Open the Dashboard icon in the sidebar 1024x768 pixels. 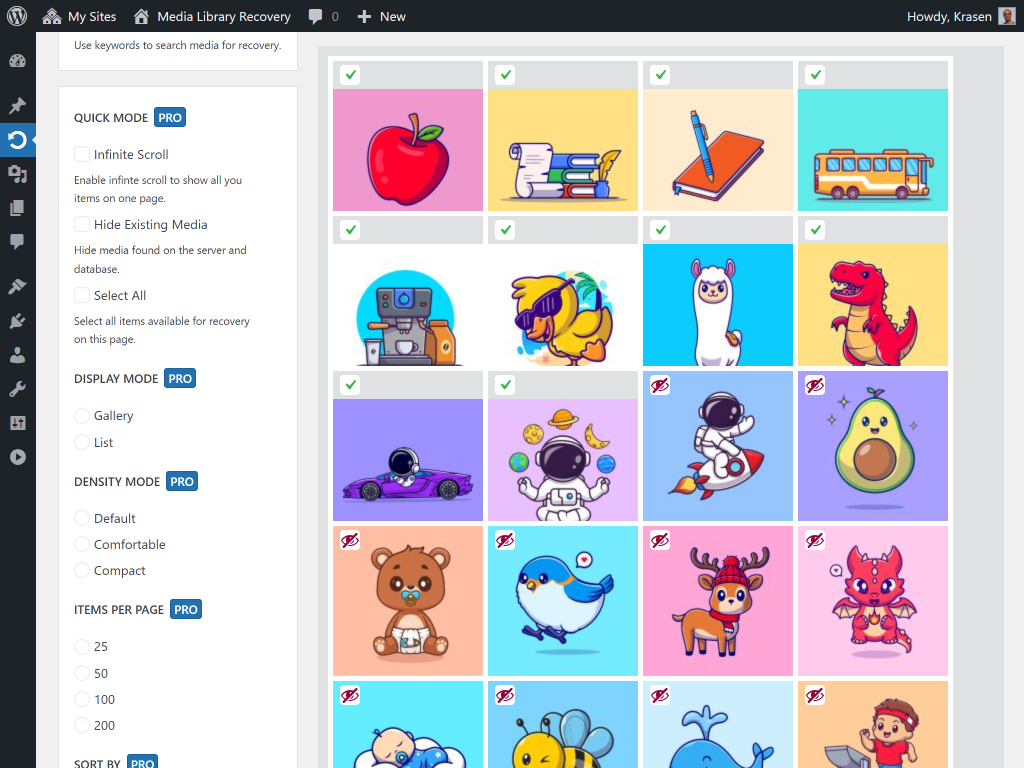[x=18, y=61]
